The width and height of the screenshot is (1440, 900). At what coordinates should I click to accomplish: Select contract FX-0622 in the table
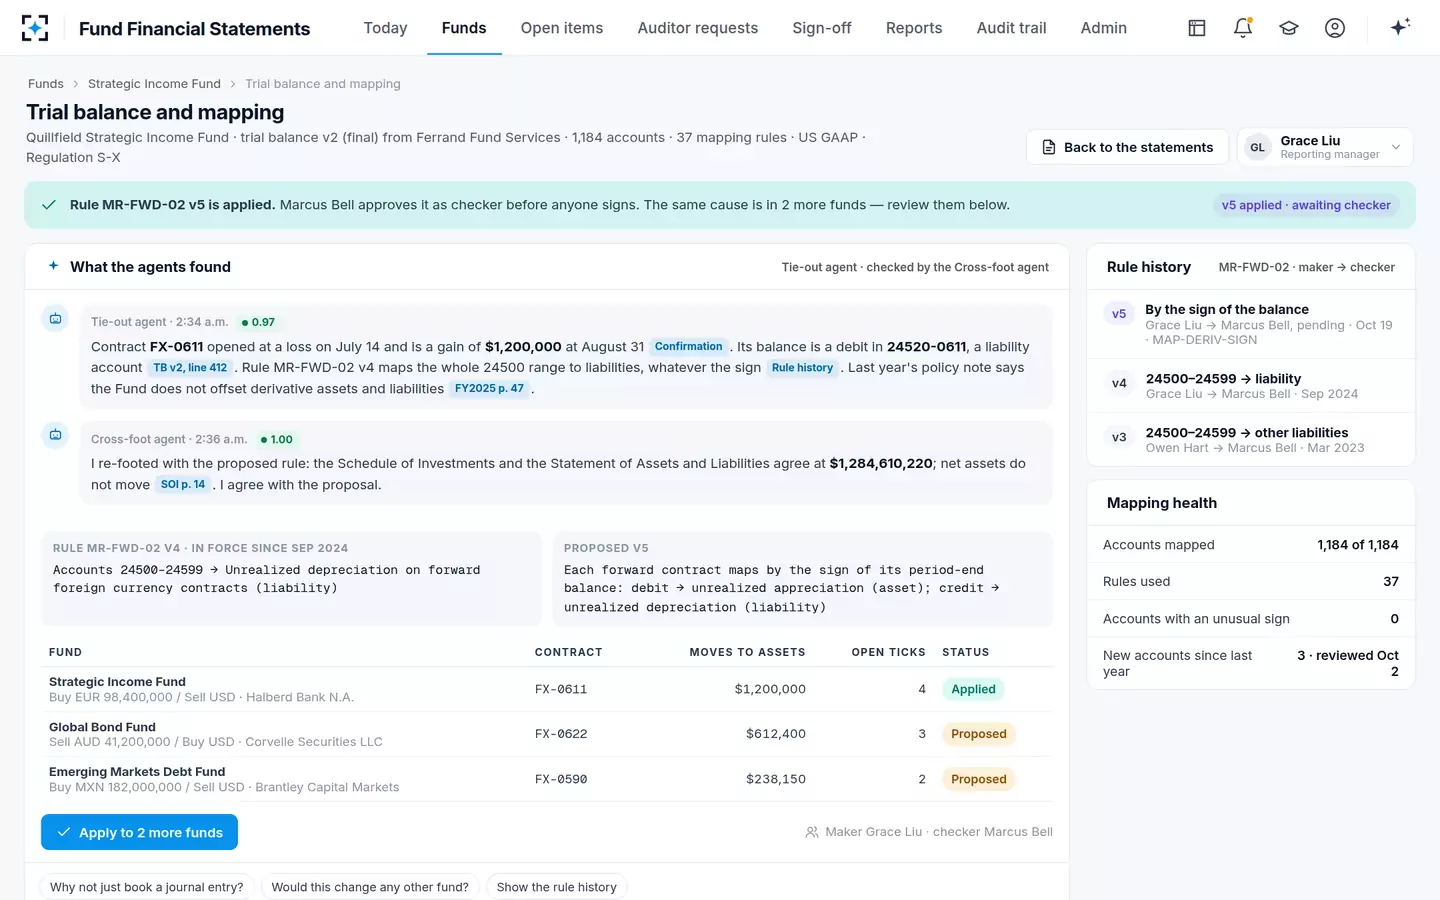pyautogui.click(x=561, y=734)
